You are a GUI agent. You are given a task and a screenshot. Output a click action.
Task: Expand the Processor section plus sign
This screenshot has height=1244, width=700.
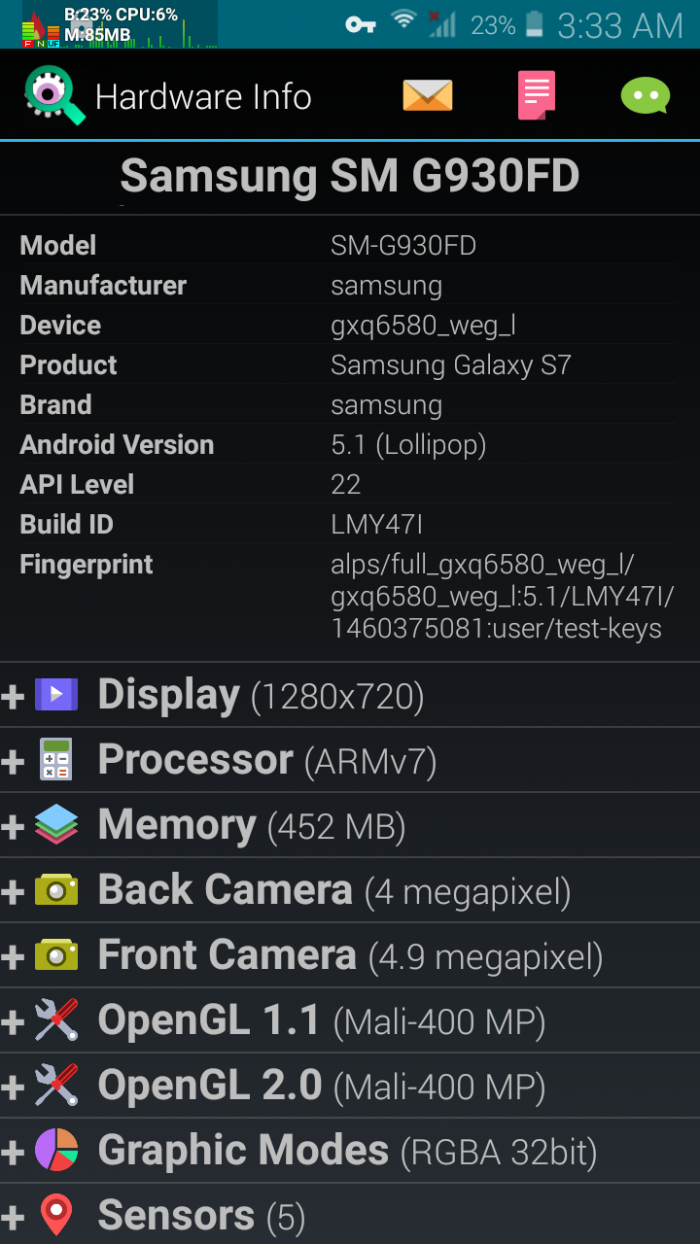[x=13, y=761]
